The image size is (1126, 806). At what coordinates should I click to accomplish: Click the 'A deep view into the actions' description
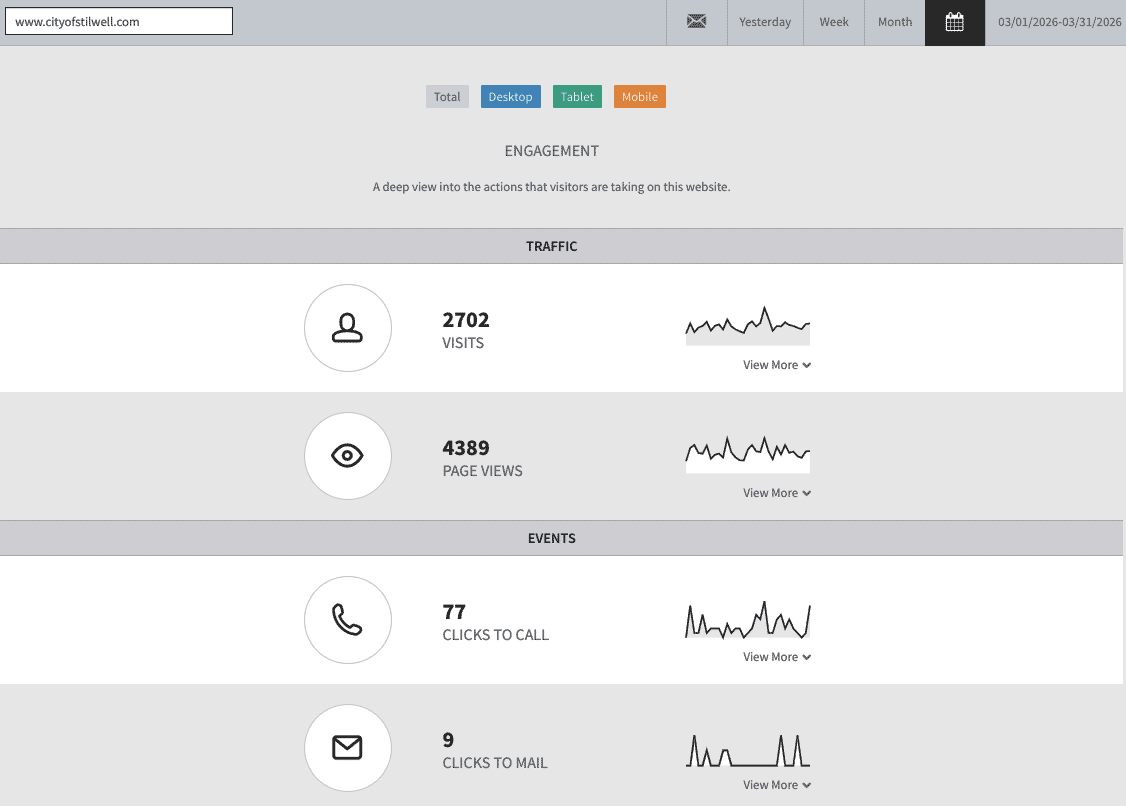552,187
